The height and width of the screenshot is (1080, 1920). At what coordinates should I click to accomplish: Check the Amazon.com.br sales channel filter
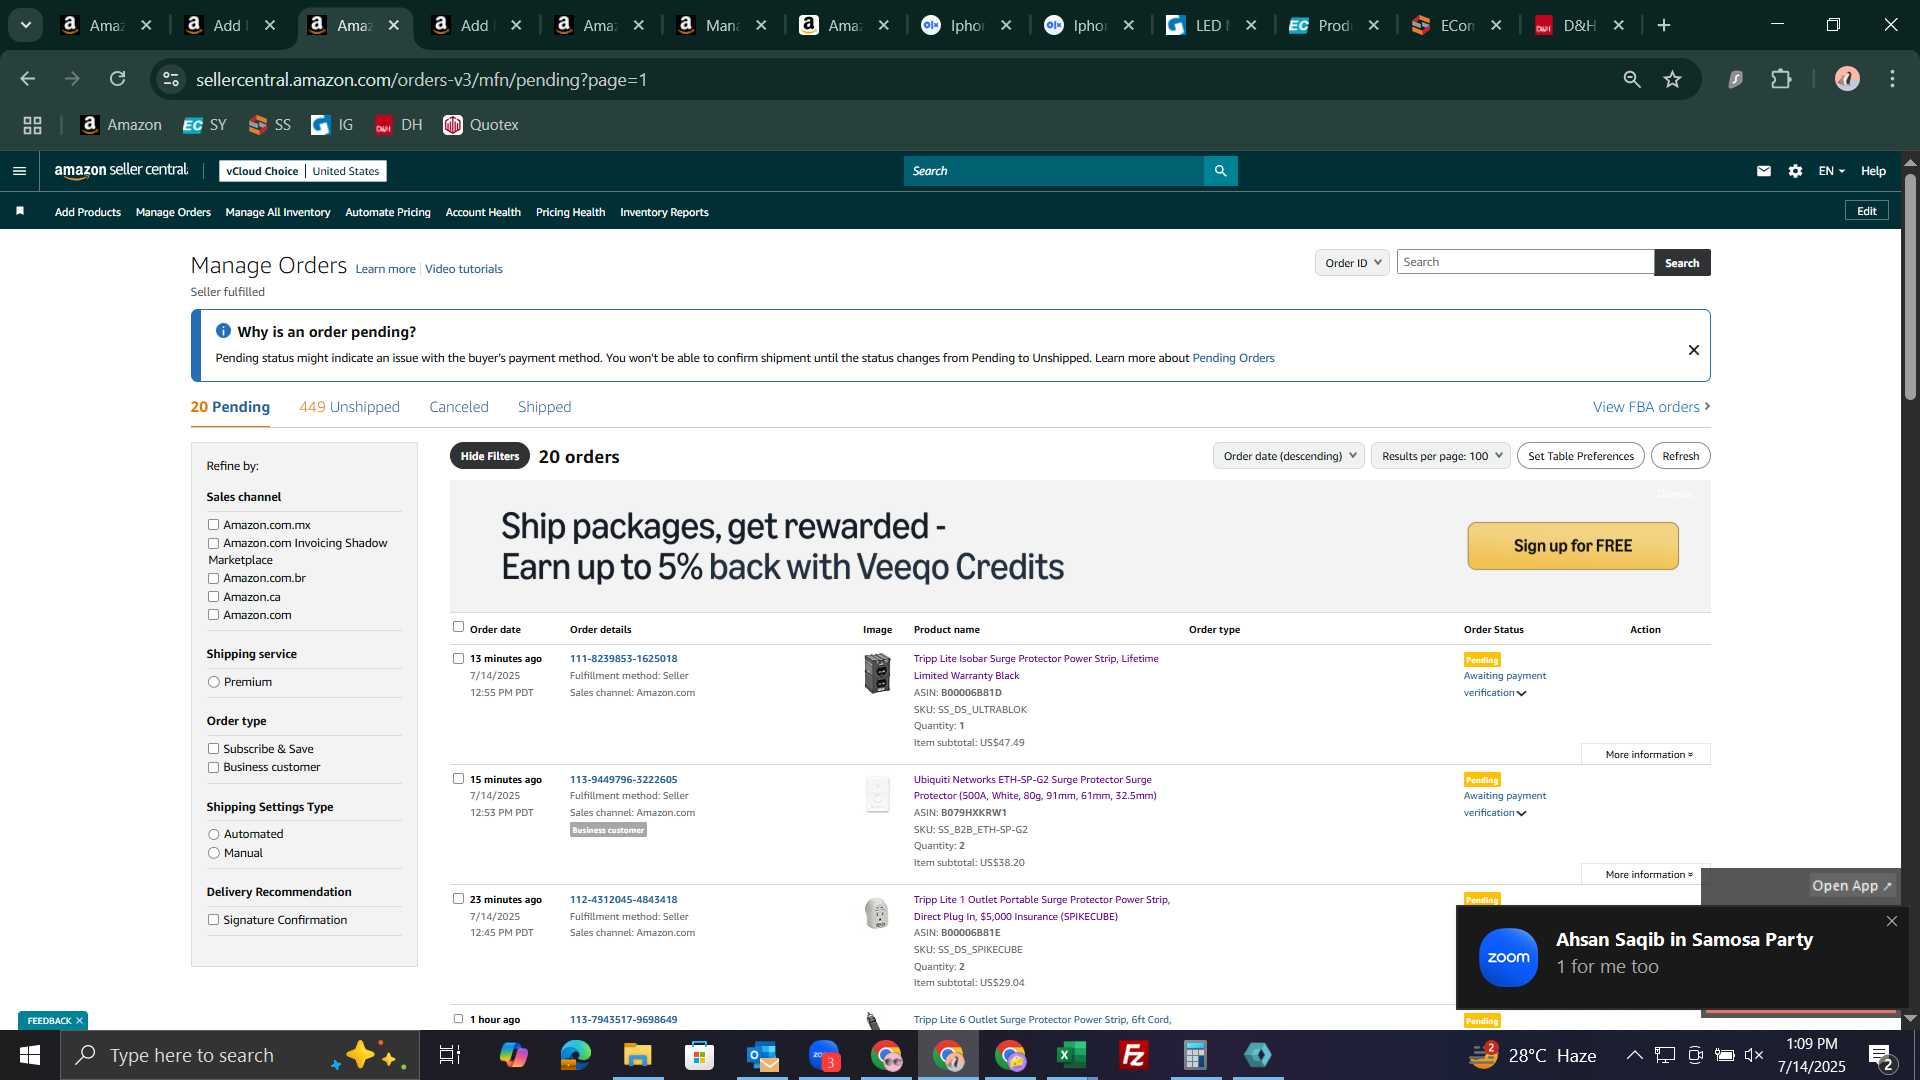(x=213, y=578)
